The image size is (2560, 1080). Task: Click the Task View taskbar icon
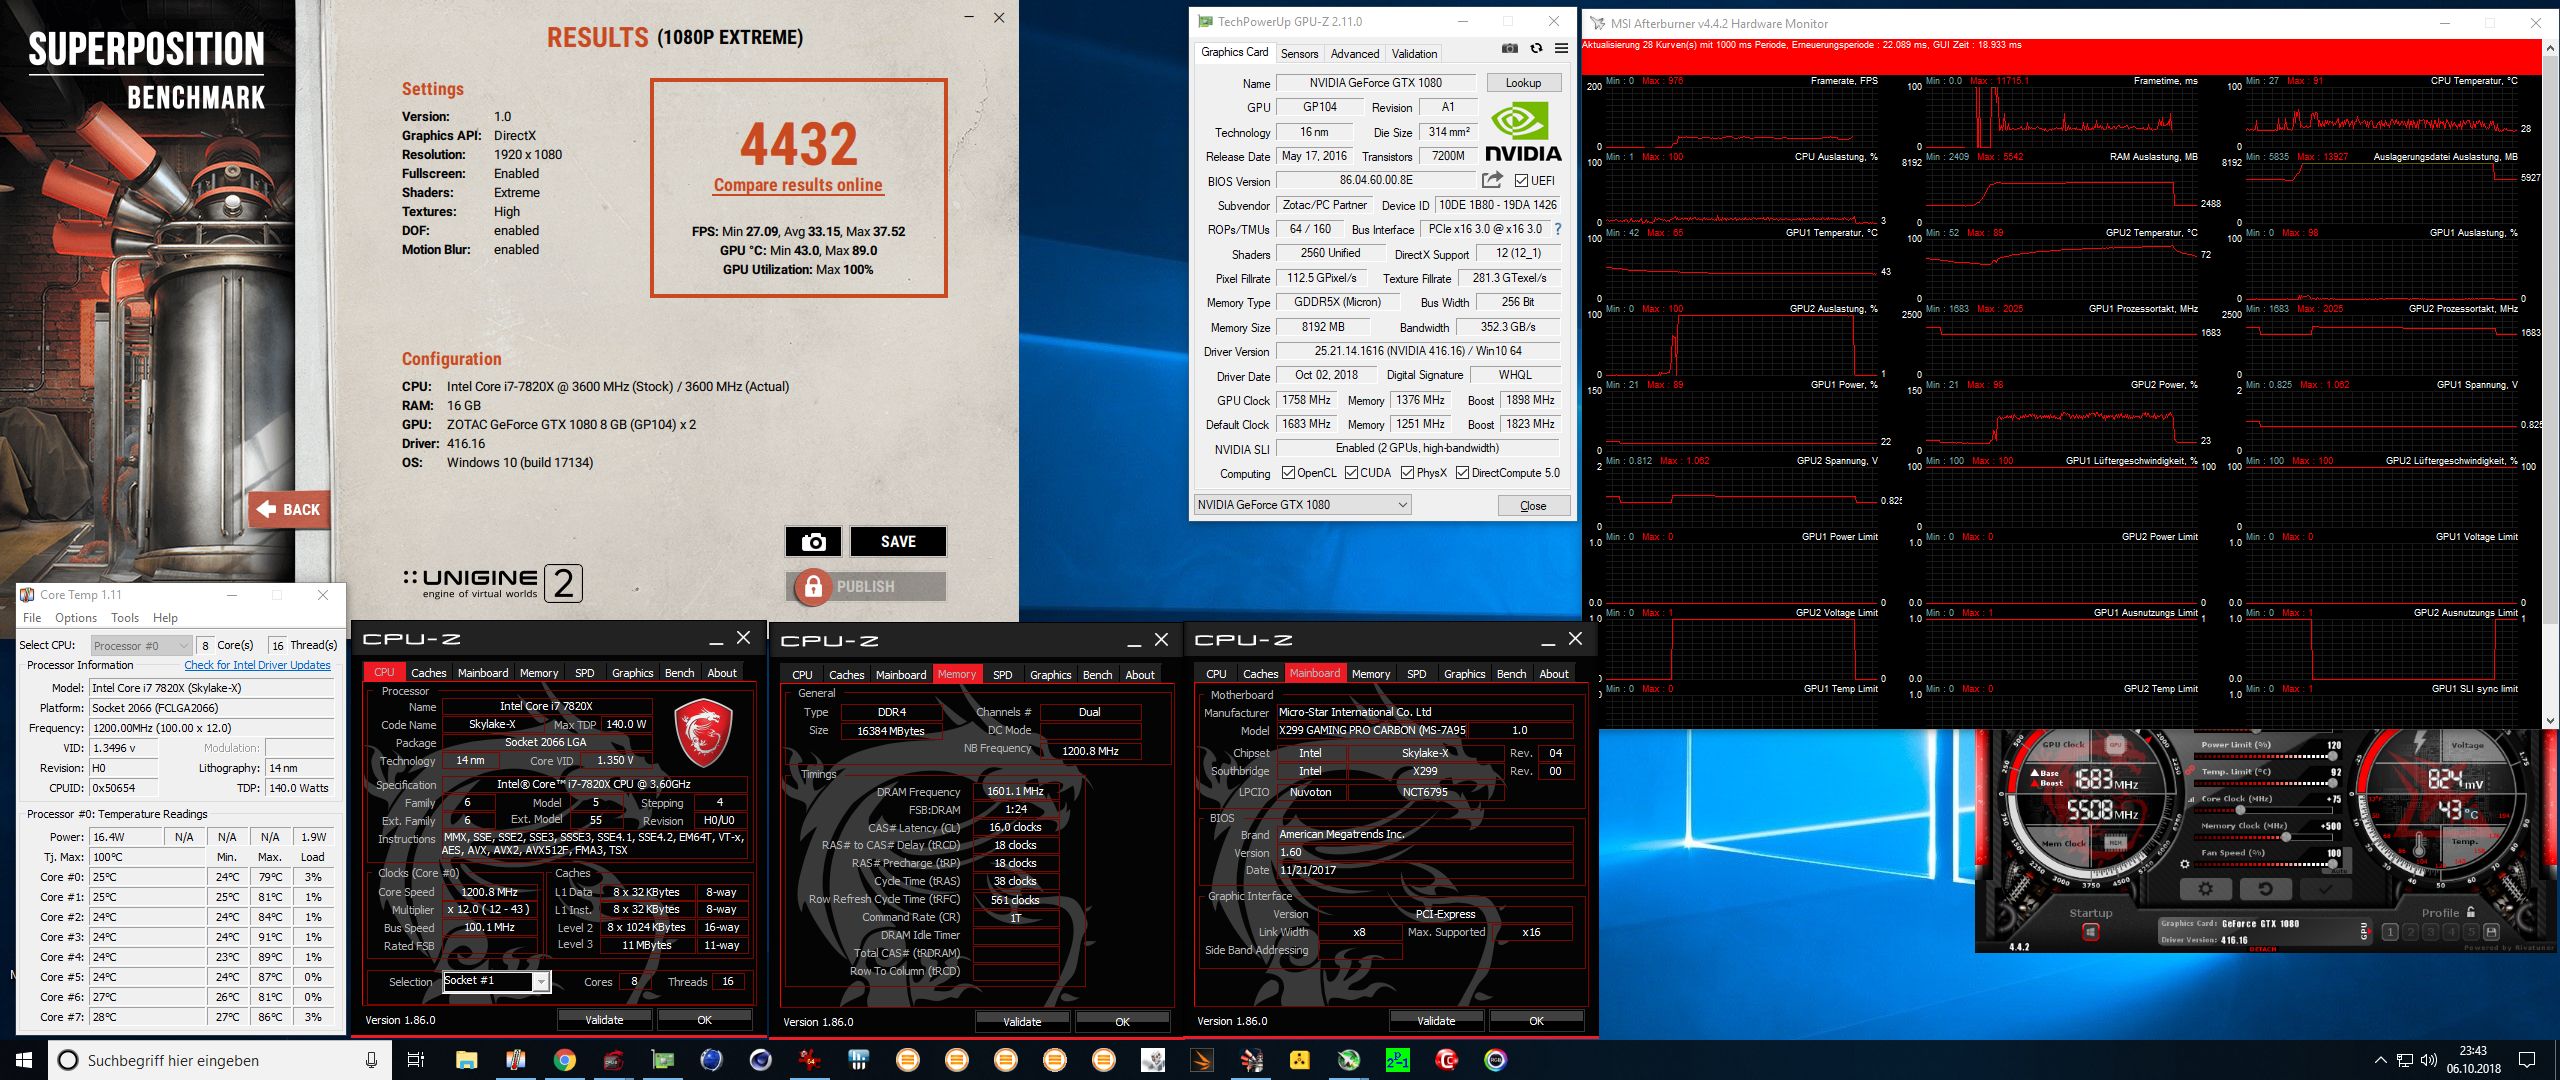(x=415, y=1060)
